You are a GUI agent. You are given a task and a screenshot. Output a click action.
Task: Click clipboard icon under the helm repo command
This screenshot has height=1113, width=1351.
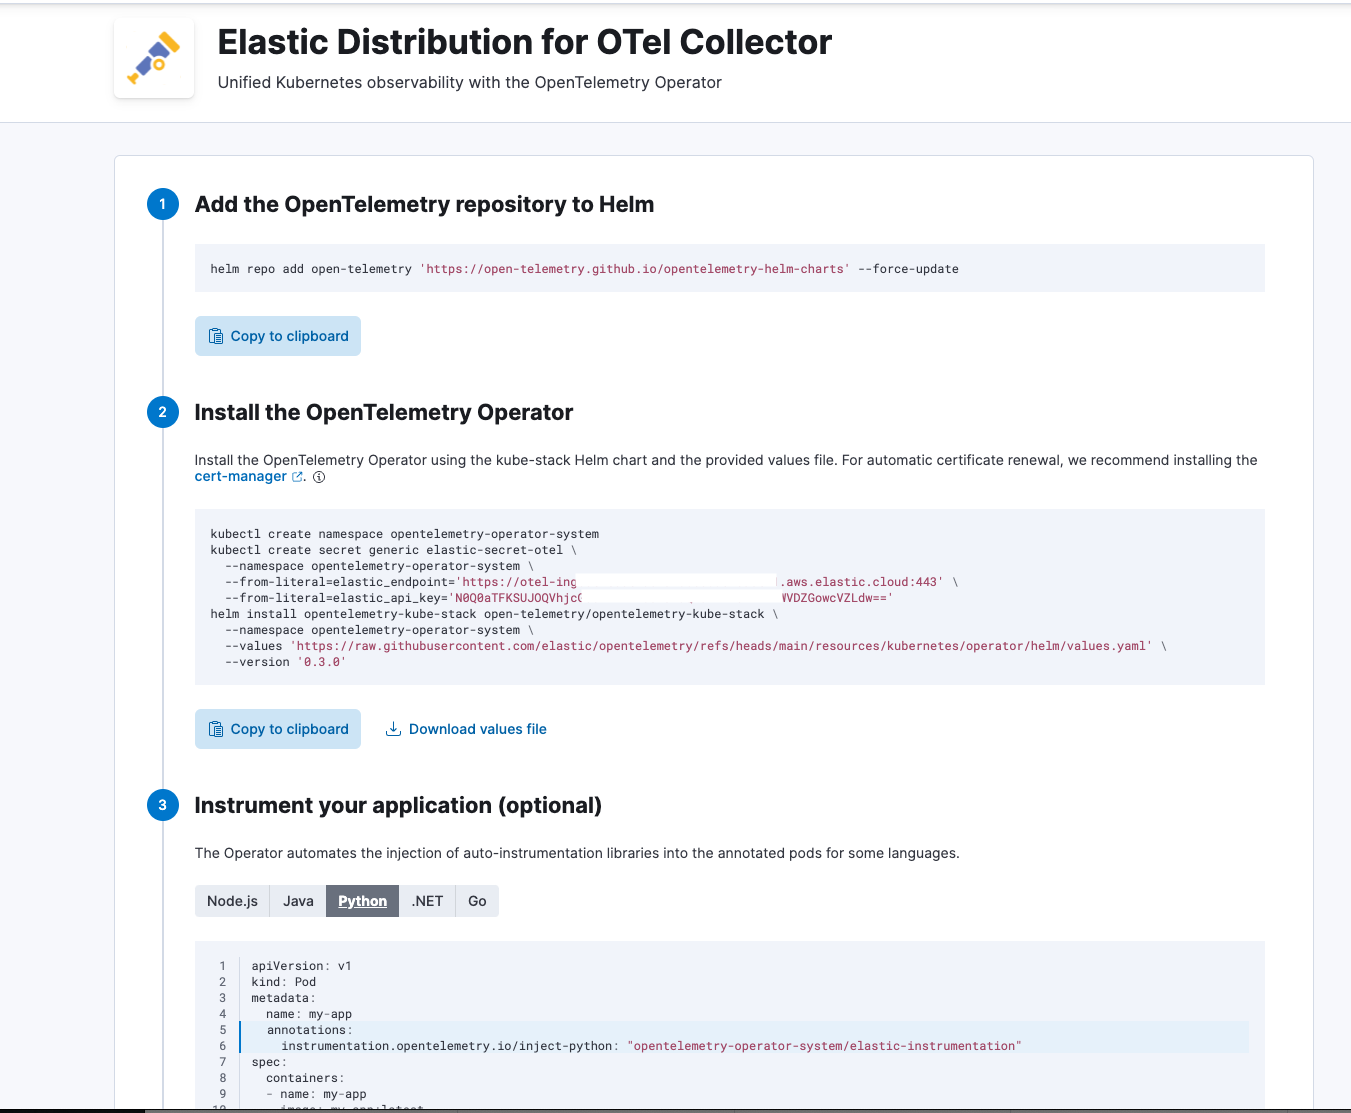click(x=216, y=336)
